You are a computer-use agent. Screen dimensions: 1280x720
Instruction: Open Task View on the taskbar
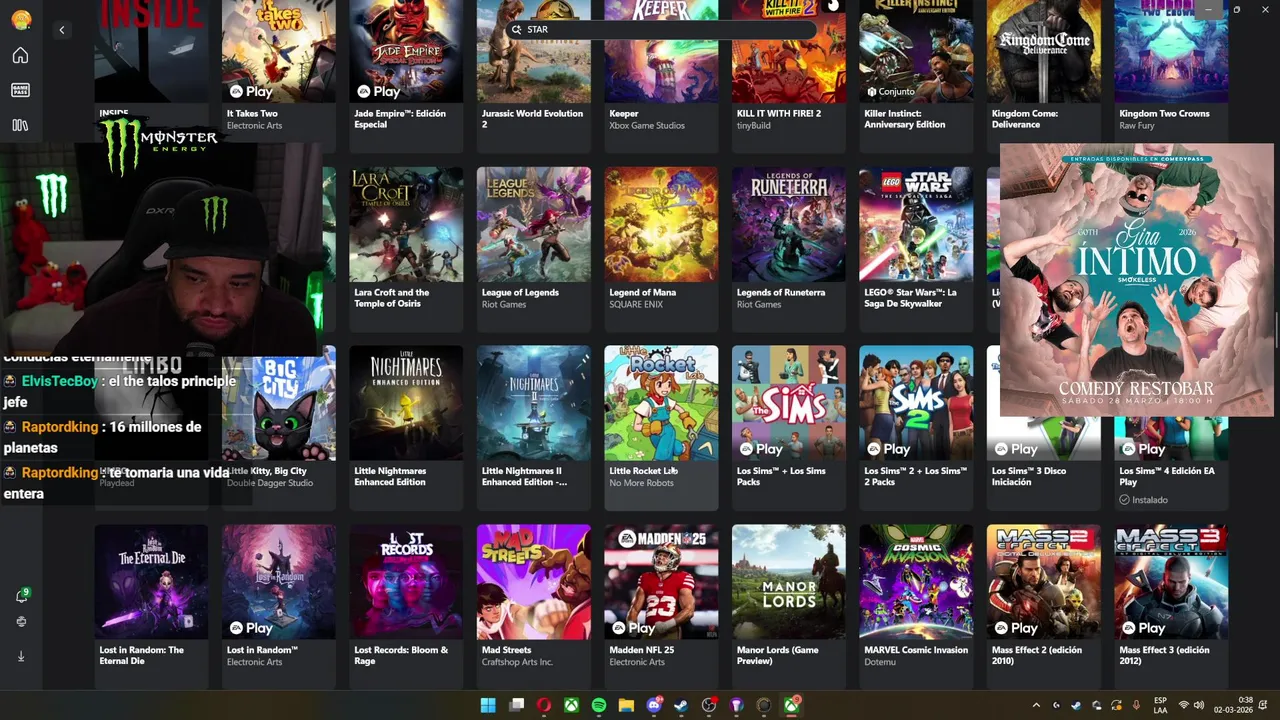pos(516,705)
